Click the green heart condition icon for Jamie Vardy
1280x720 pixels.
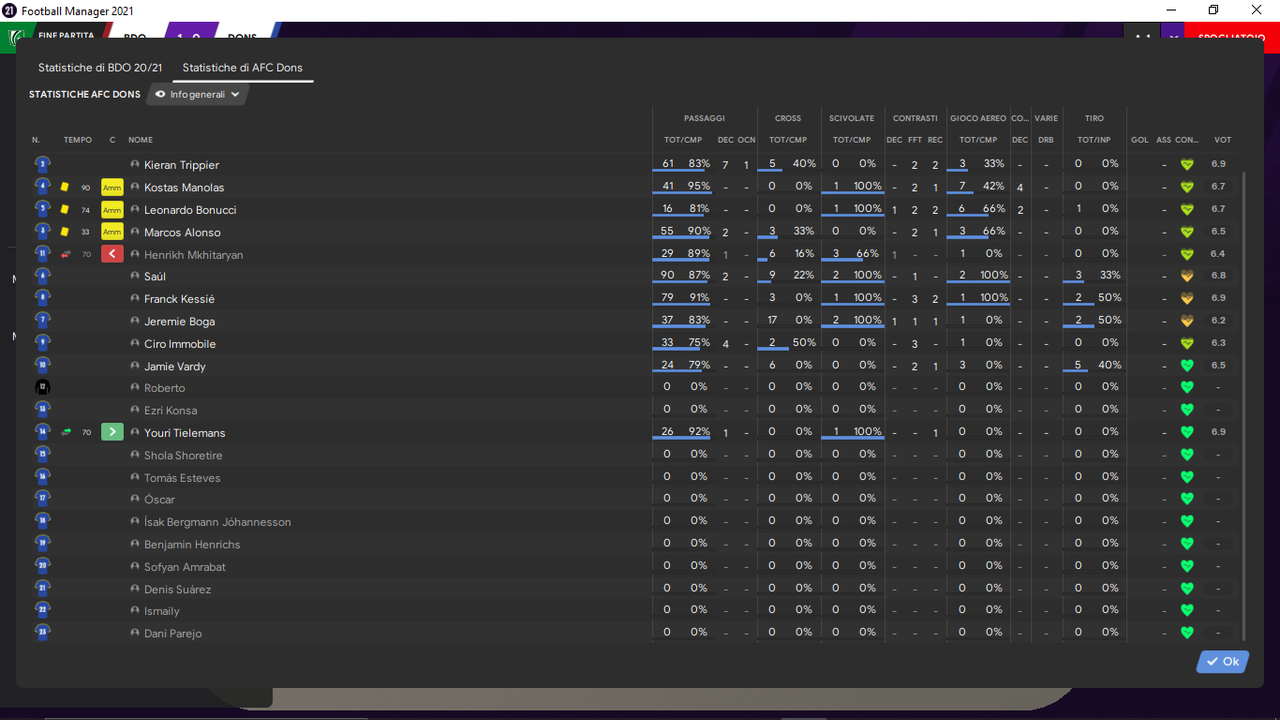point(1187,364)
